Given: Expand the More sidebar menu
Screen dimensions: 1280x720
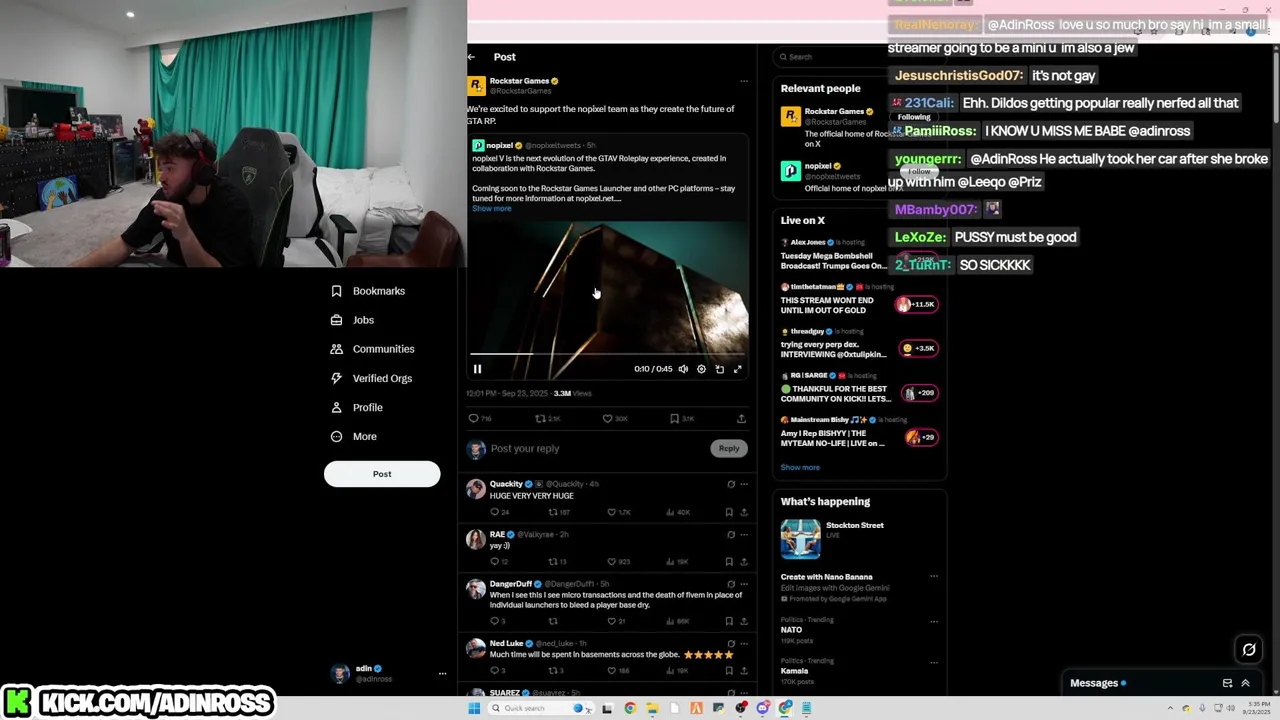Looking at the screenshot, I should [x=354, y=436].
